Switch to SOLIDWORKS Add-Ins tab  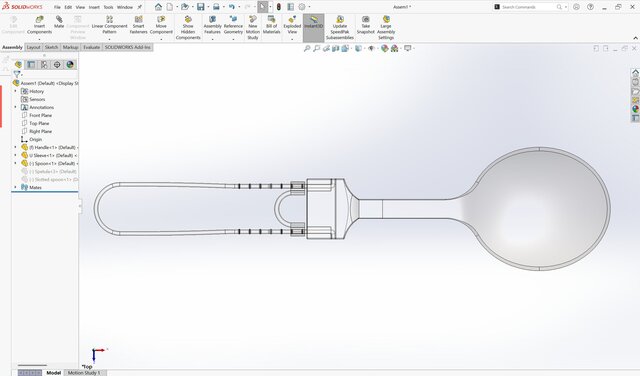pos(128,47)
